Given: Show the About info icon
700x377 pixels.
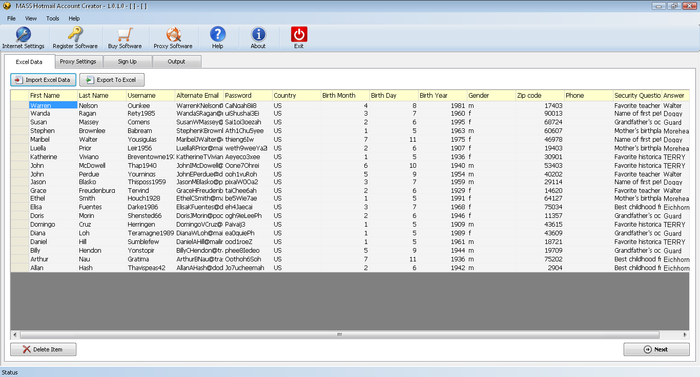Looking at the screenshot, I should pyautogui.click(x=258, y=38).
